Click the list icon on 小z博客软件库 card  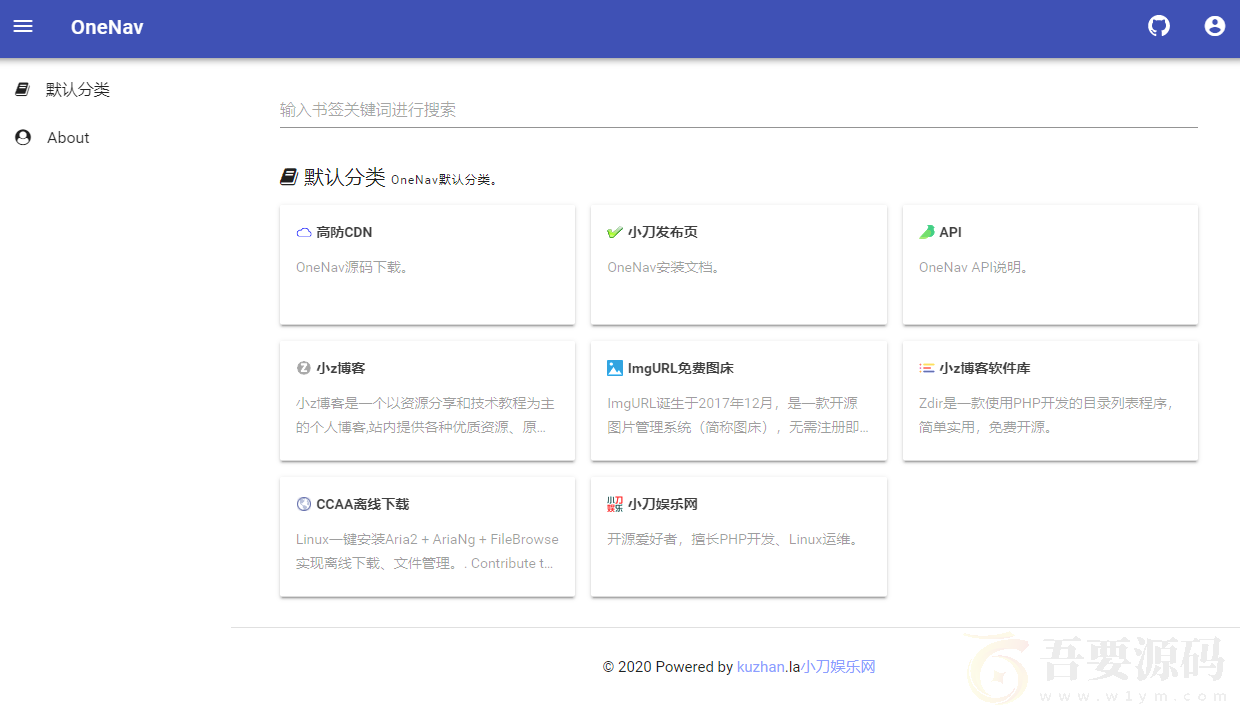coord(927,368)
